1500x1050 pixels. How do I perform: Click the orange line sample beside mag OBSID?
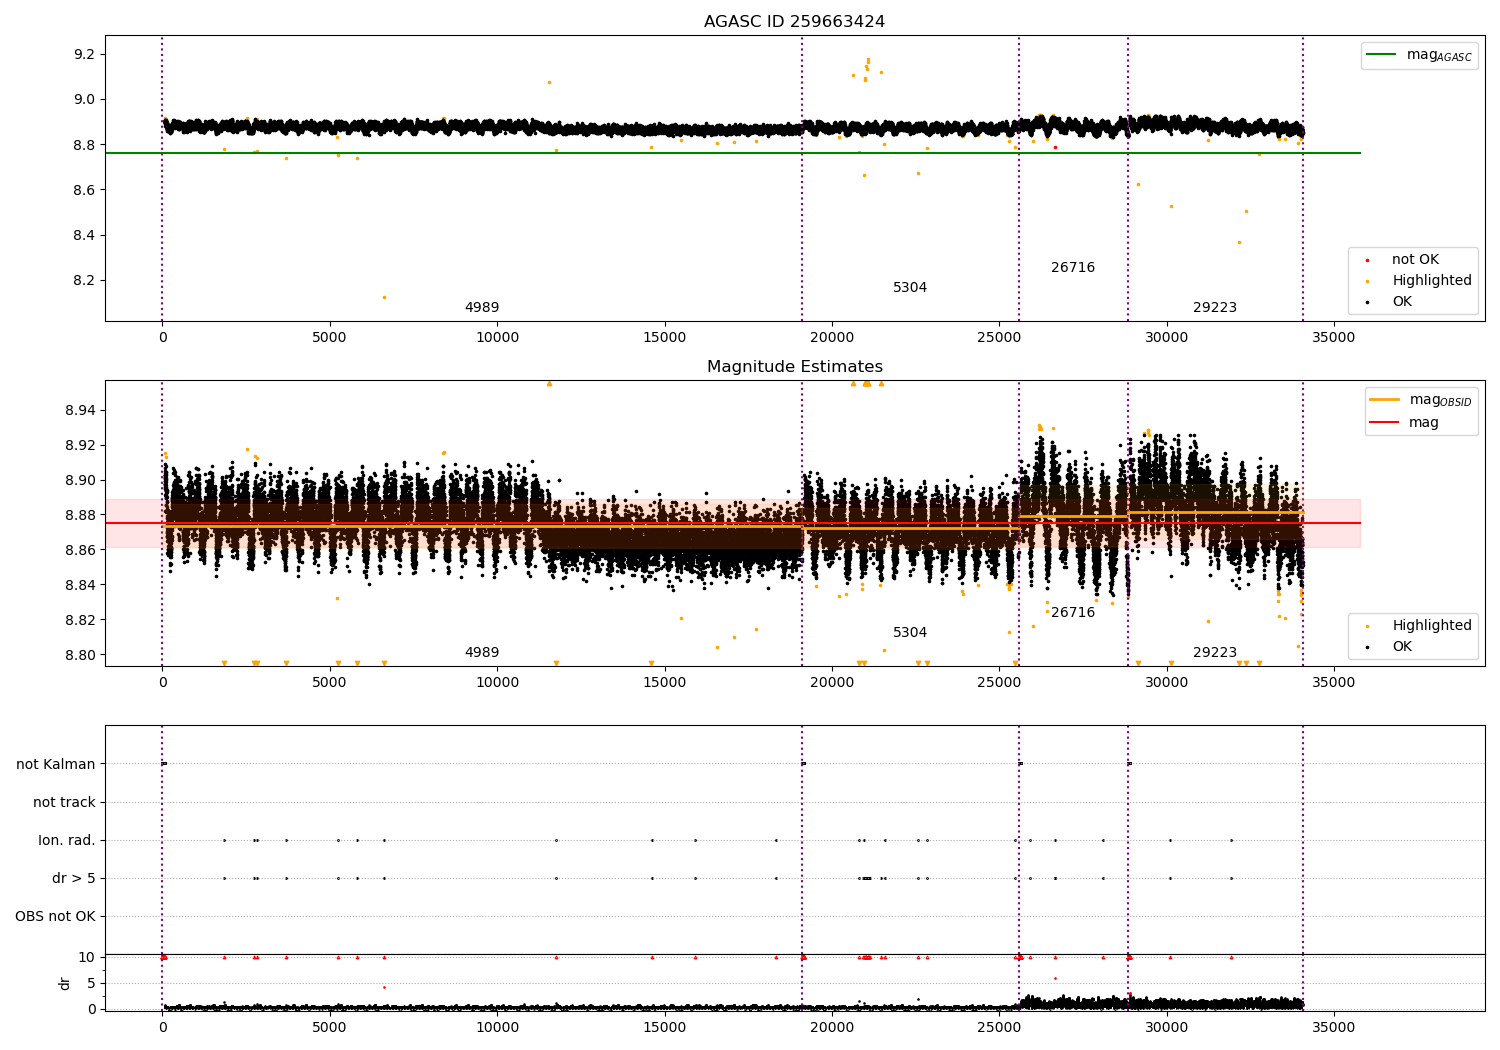point(1384,400)
